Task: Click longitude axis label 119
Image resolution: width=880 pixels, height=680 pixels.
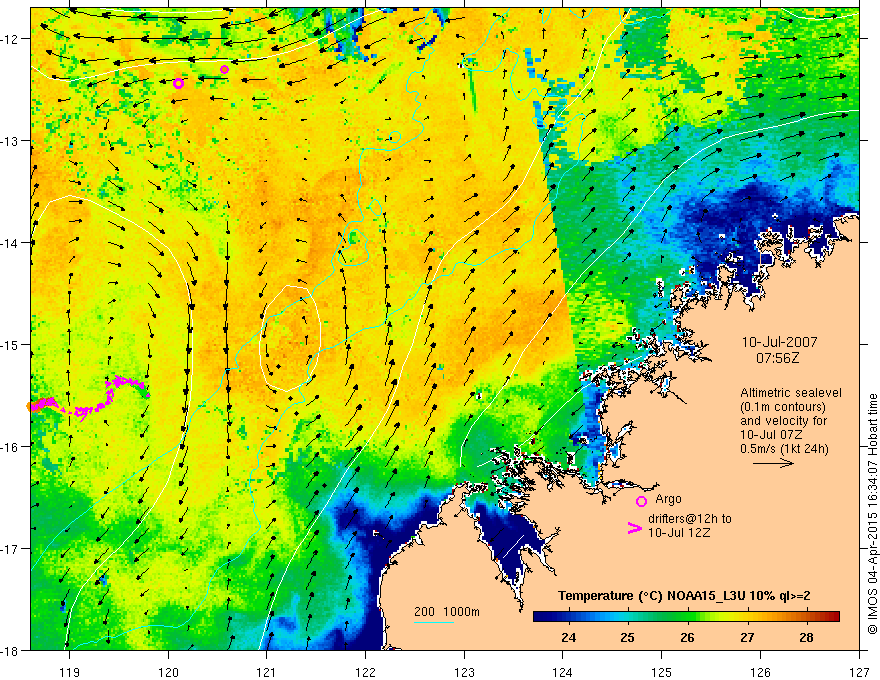Action: [70, 672]
